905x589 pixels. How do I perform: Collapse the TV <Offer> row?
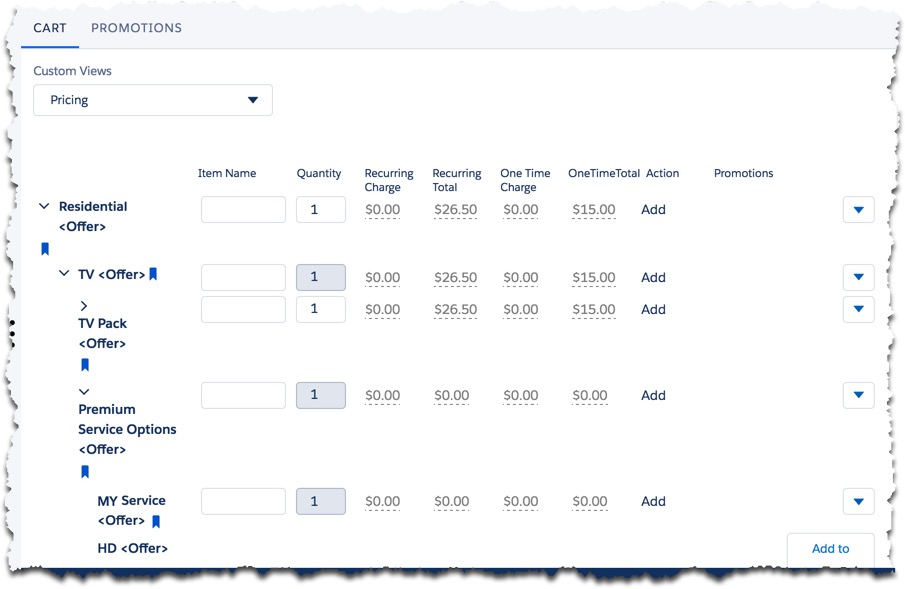point(64,273)
